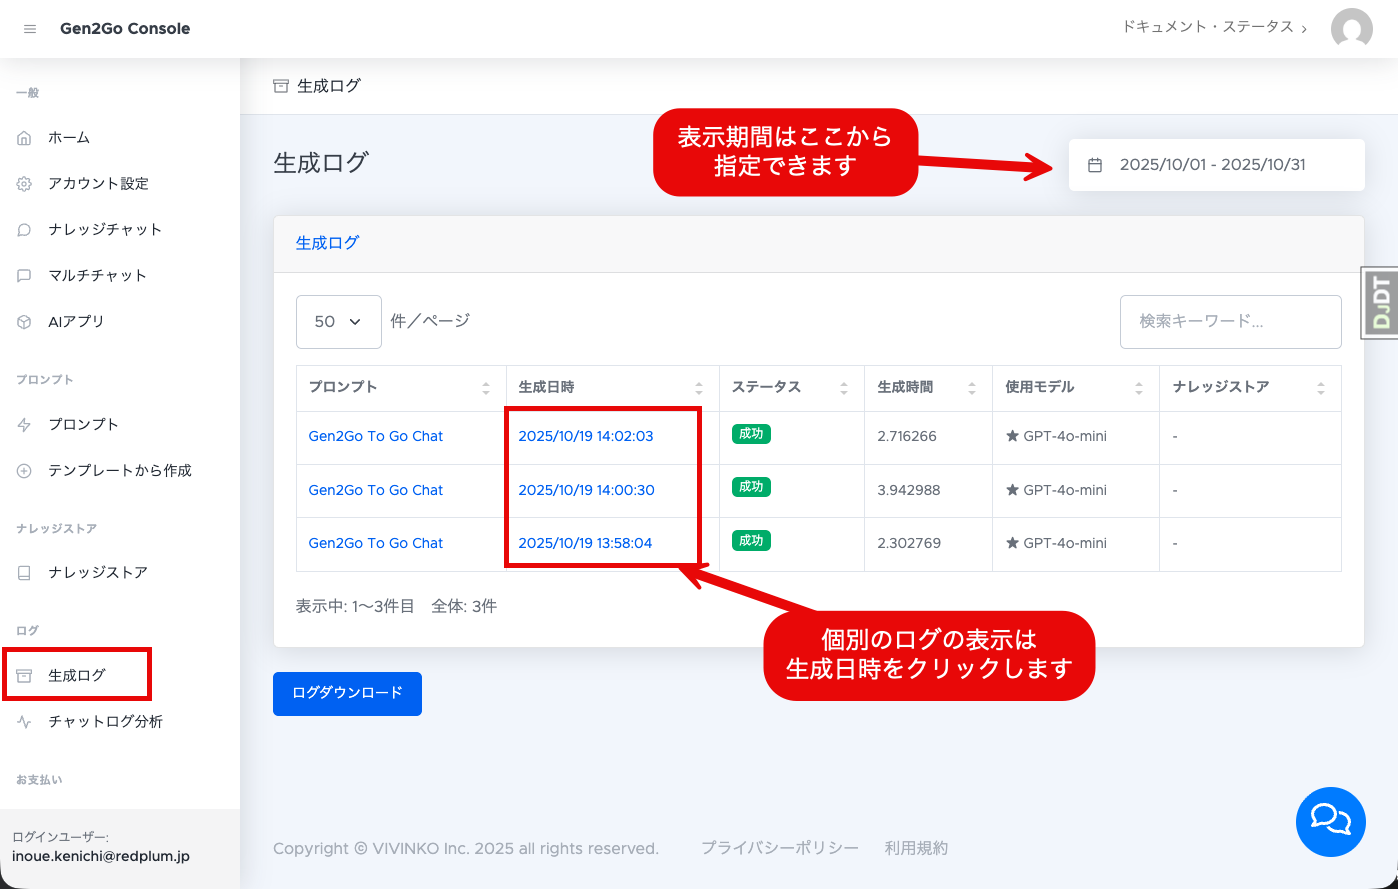Expand the ドキュメント・ステータス menu
Viewport: 1398px width, 889px height.
pos(1213,28)
